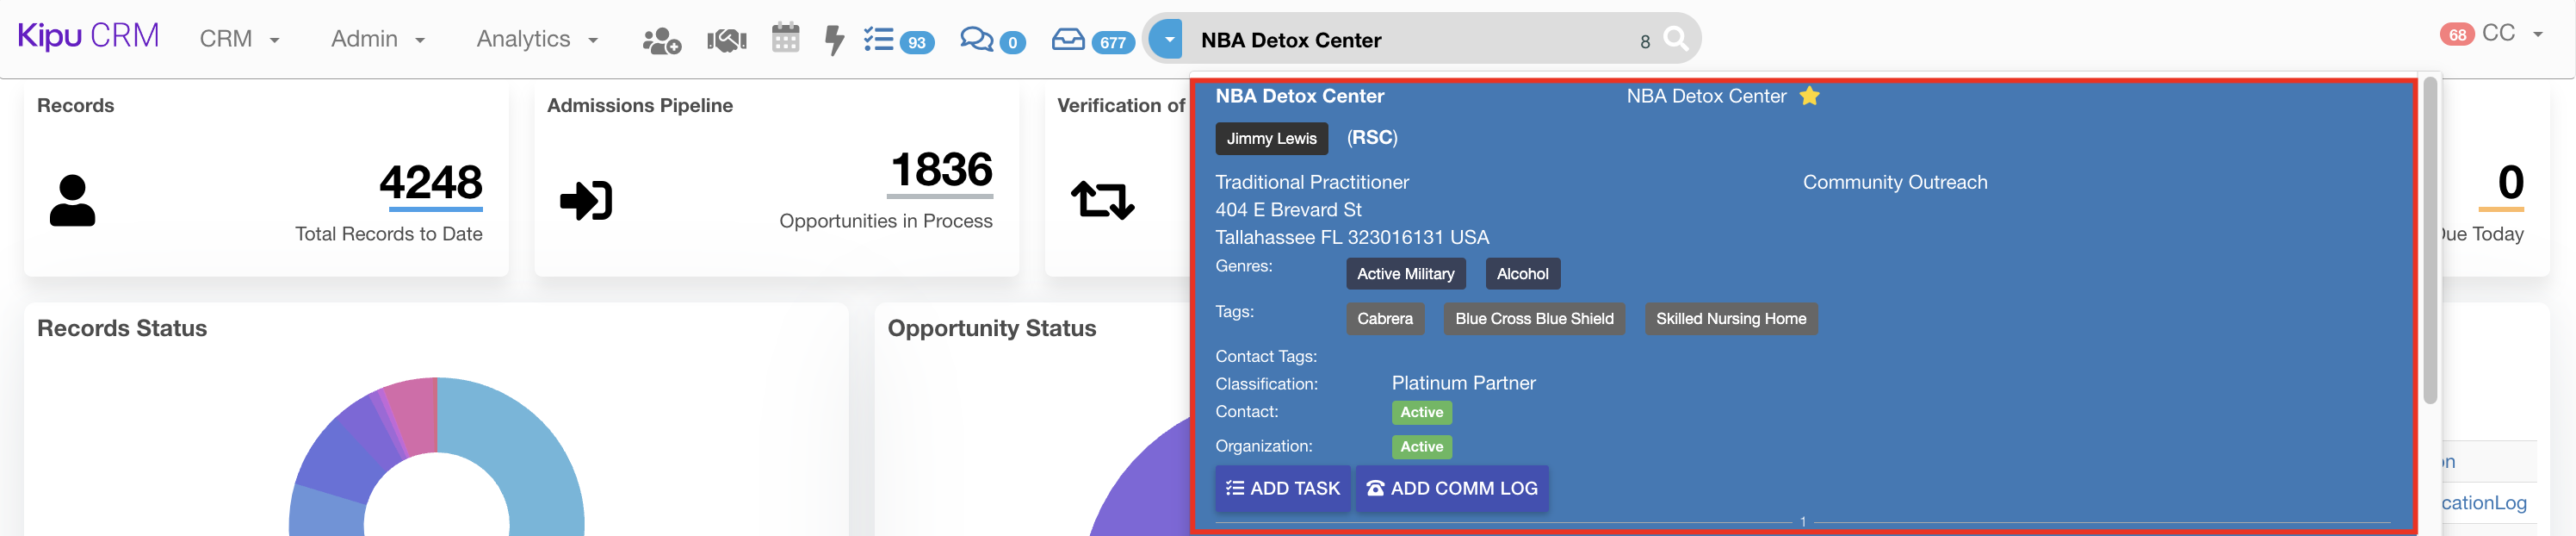The image size is (2576, 536).
Task: Click the NBA Detox Center search field
Action: pos(1410,40)
